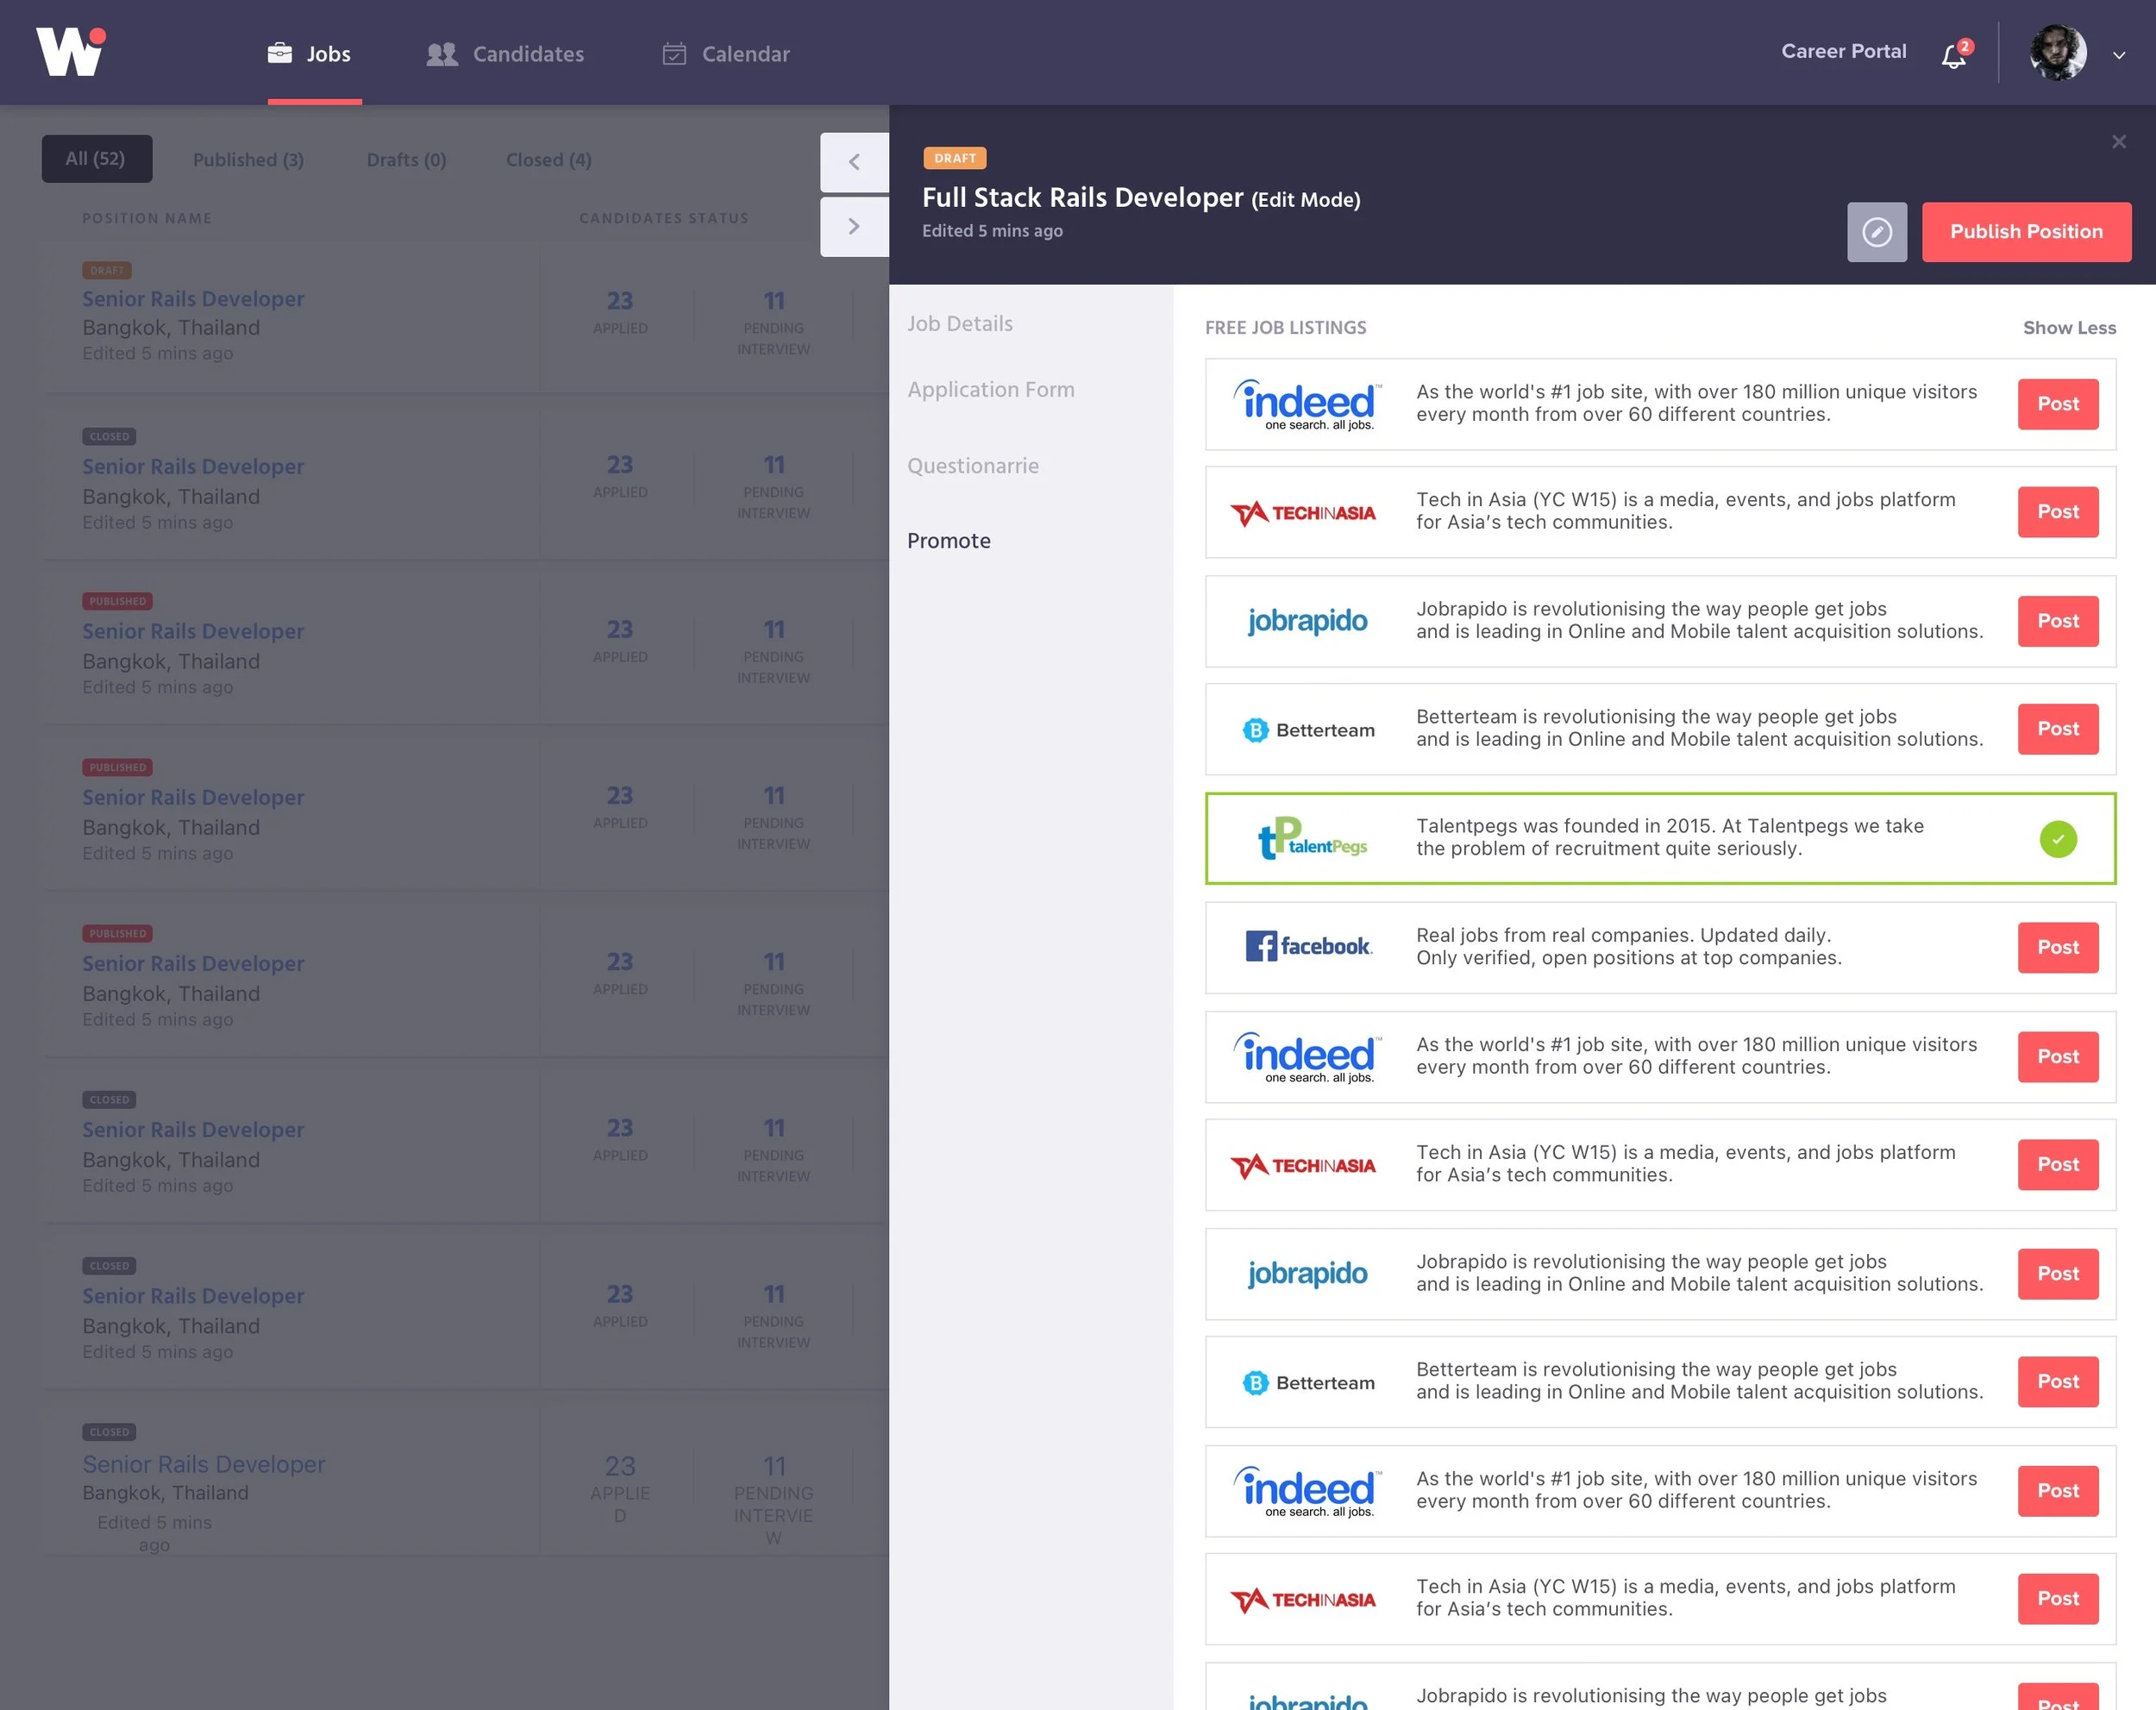Post to the second Jobrapido listing
The height and width of the screenshot is (1710, 2156).
(2058, 1274)
